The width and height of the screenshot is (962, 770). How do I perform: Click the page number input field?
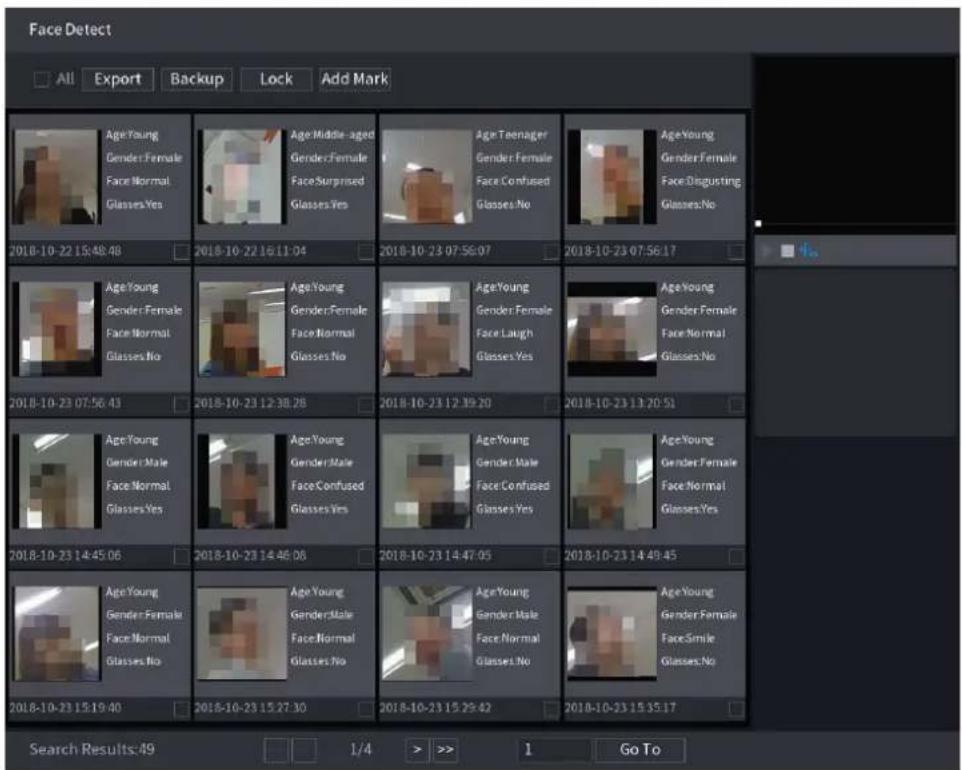point(554,749)
